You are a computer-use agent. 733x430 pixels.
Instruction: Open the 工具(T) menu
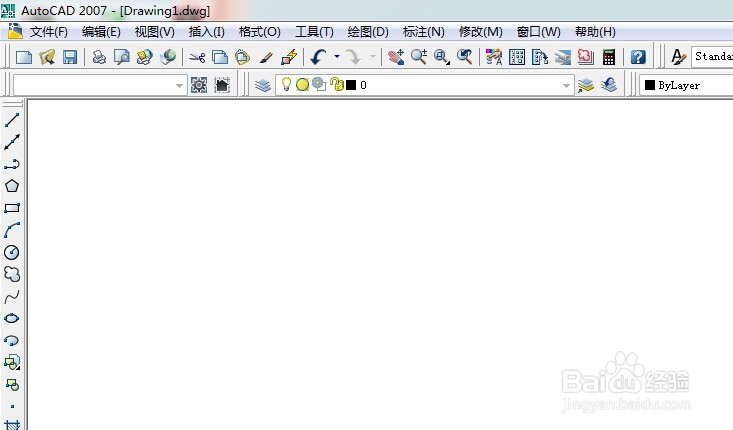point(314,32)
